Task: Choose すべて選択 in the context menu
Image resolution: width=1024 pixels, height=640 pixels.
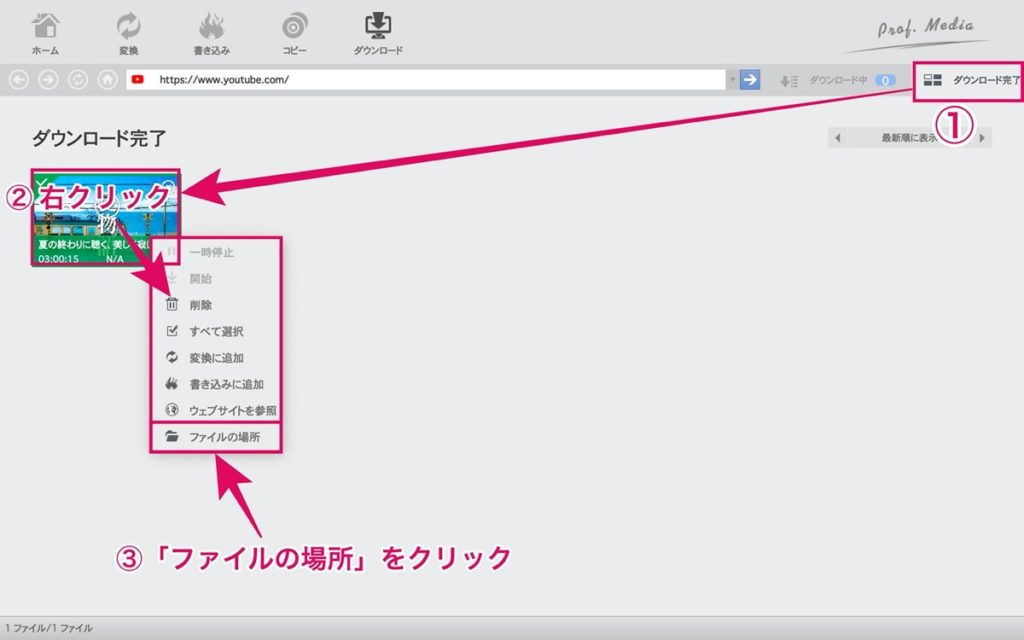Action: pos(216,331)
